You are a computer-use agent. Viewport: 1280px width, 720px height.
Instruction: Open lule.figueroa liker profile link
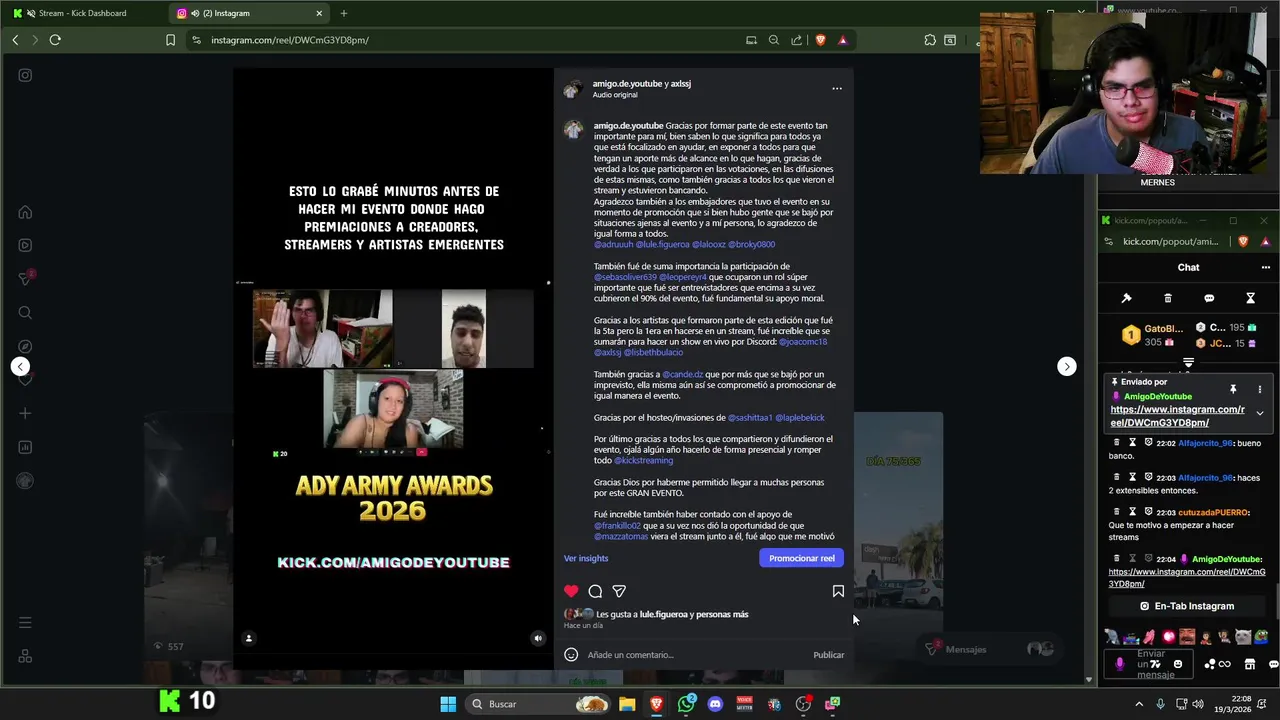(664, 614)
